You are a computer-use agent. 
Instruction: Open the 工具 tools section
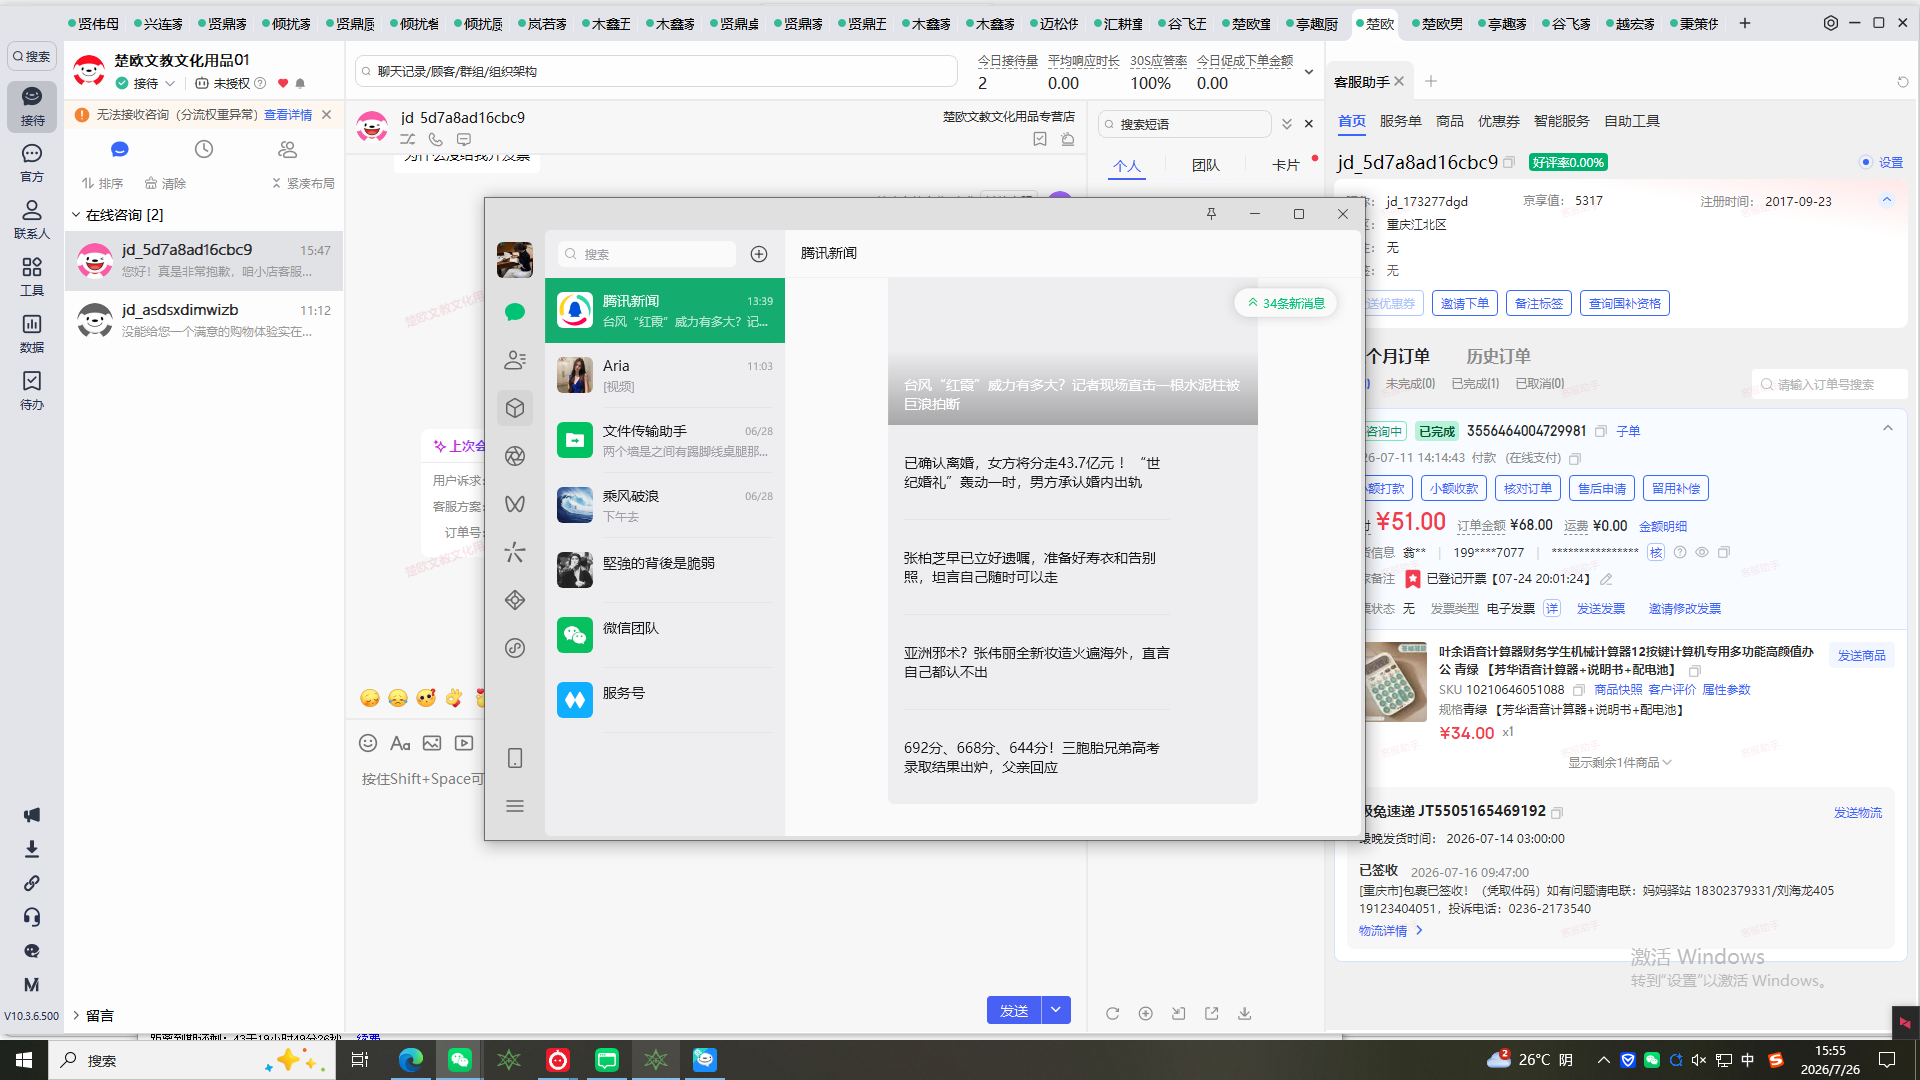32,276
